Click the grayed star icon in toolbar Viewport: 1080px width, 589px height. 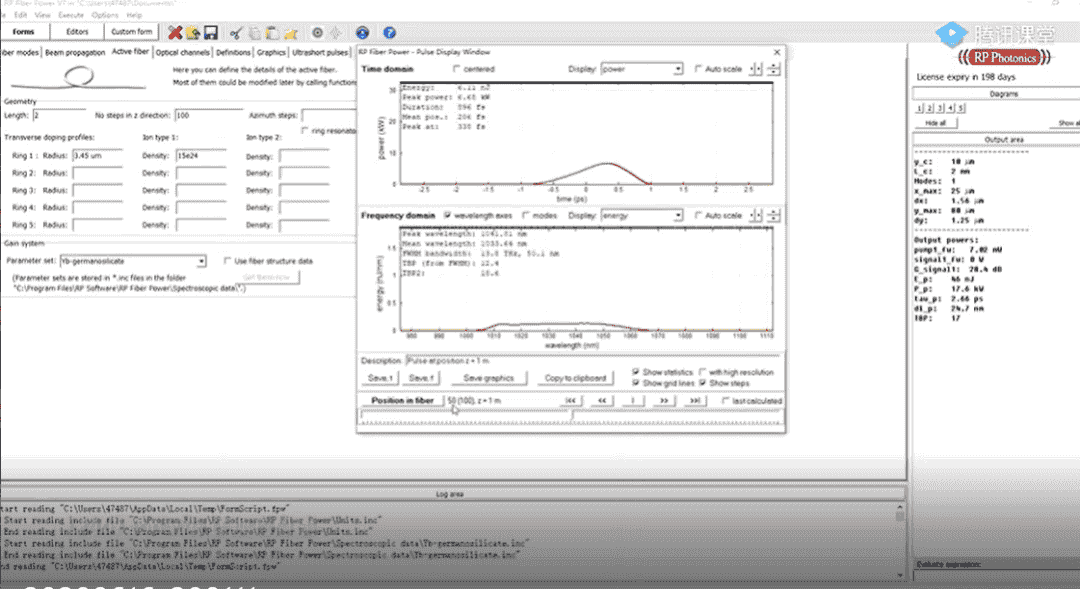[x=335, y=32]
